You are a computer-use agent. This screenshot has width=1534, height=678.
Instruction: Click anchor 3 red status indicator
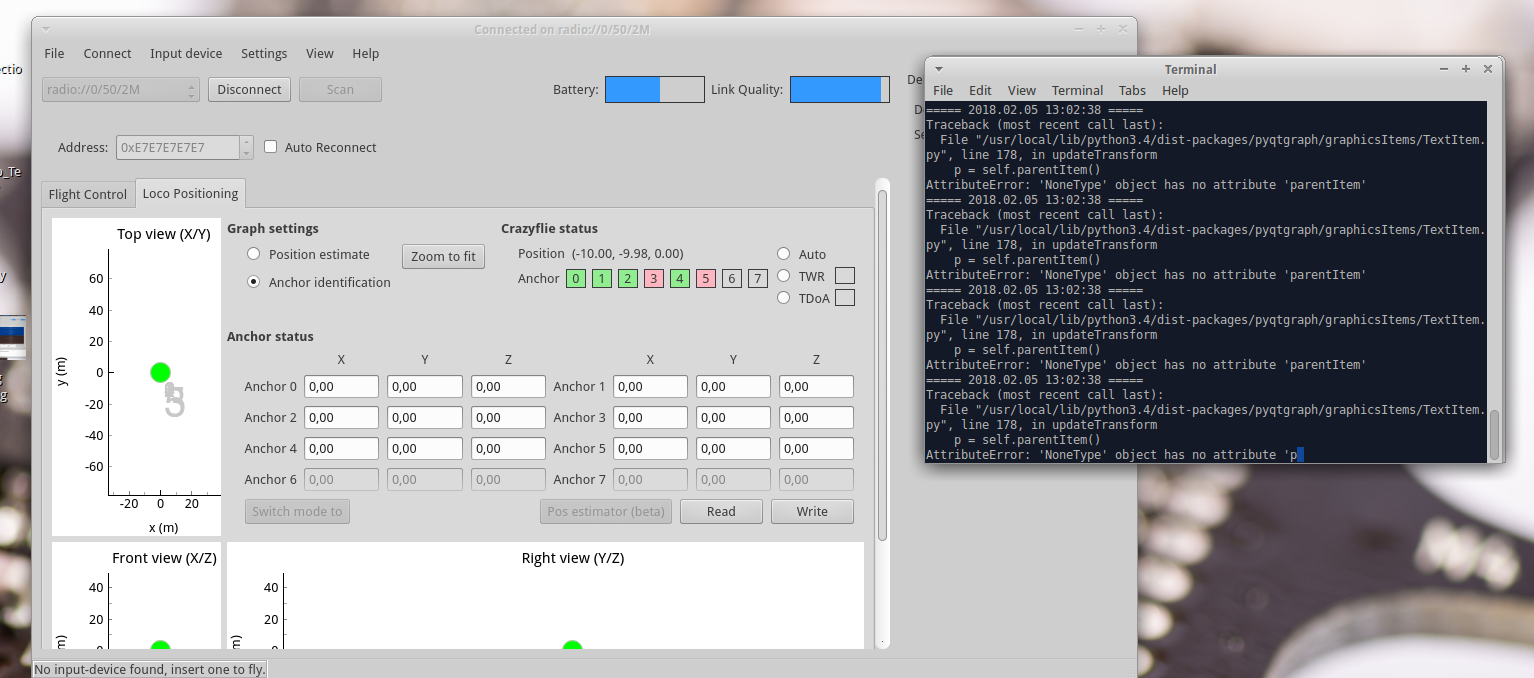pos(654,279)
